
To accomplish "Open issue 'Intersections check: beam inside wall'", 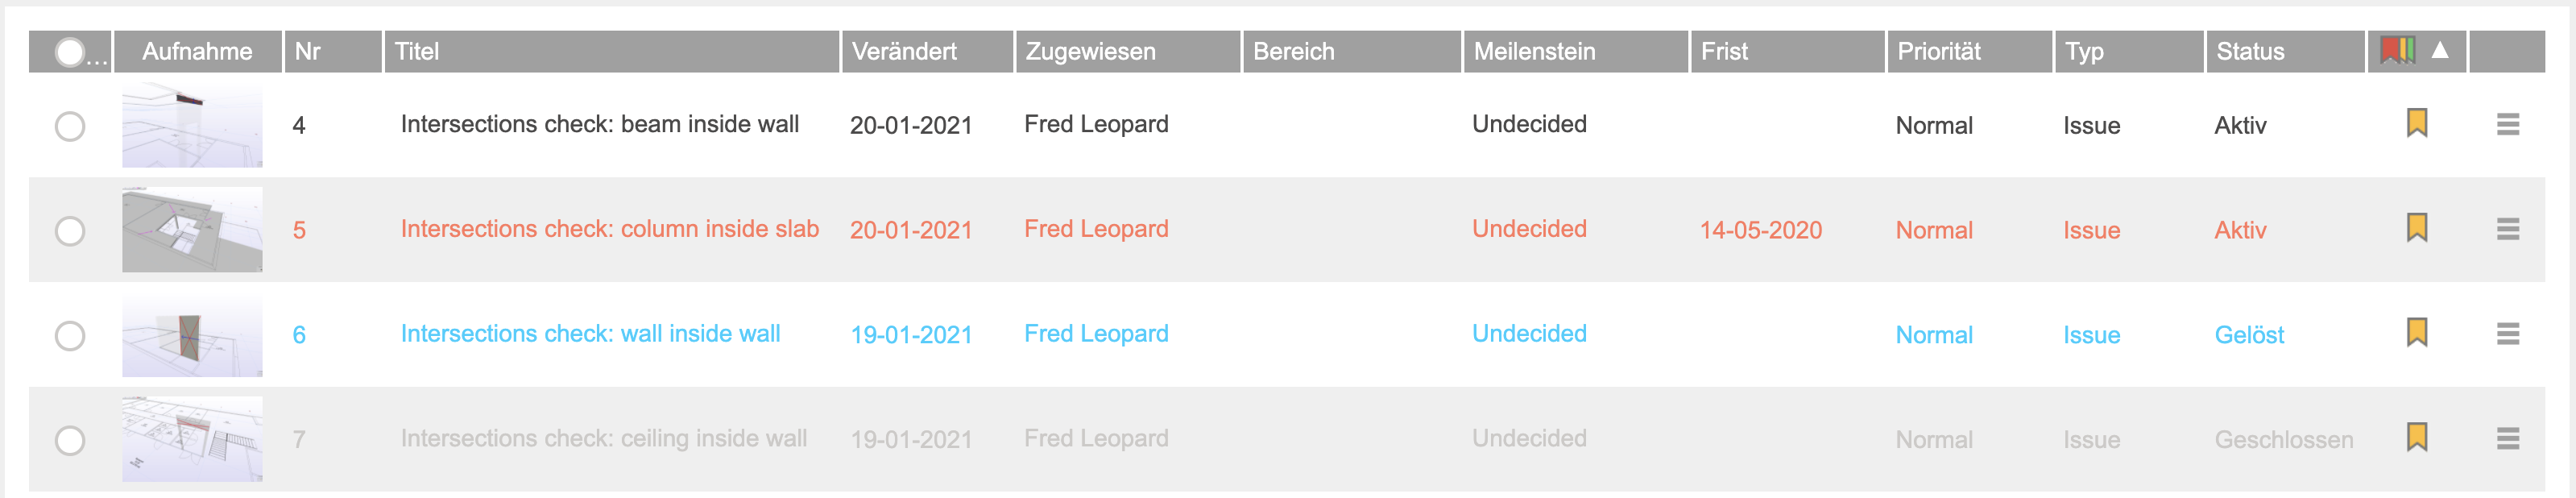I will (599, 124).
